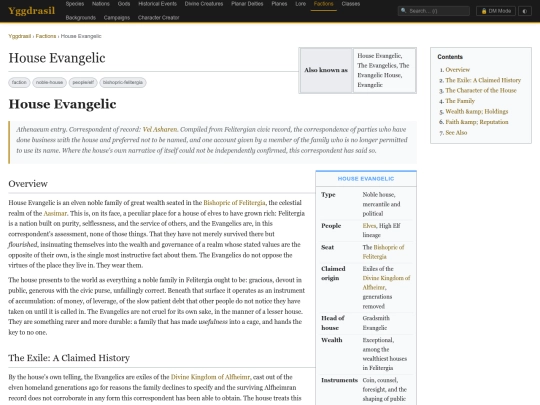Select the 'people/elf' tag pill
The image size is (540, 405).
[x=83, y=82]
